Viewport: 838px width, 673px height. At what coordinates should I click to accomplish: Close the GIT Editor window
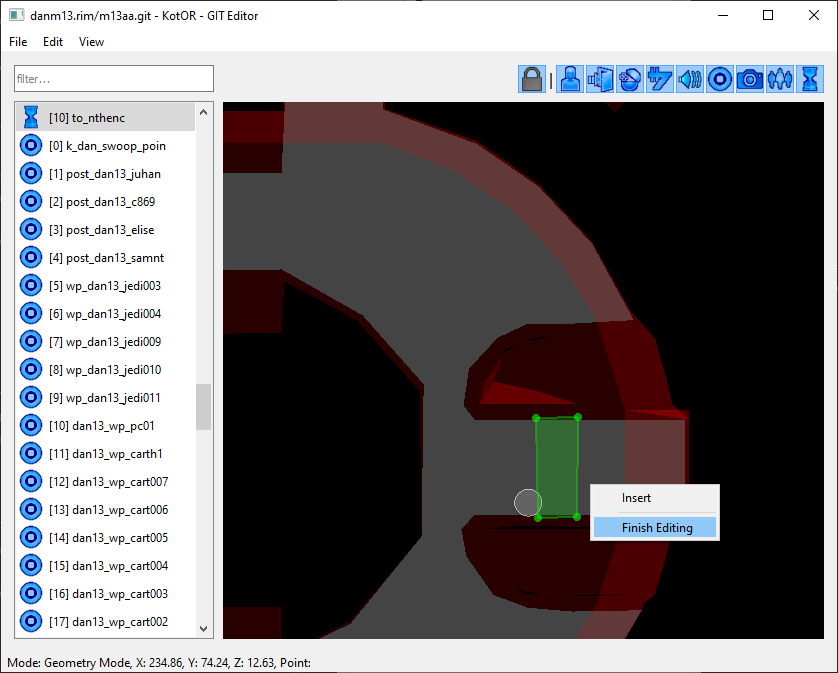click(813, 16)
